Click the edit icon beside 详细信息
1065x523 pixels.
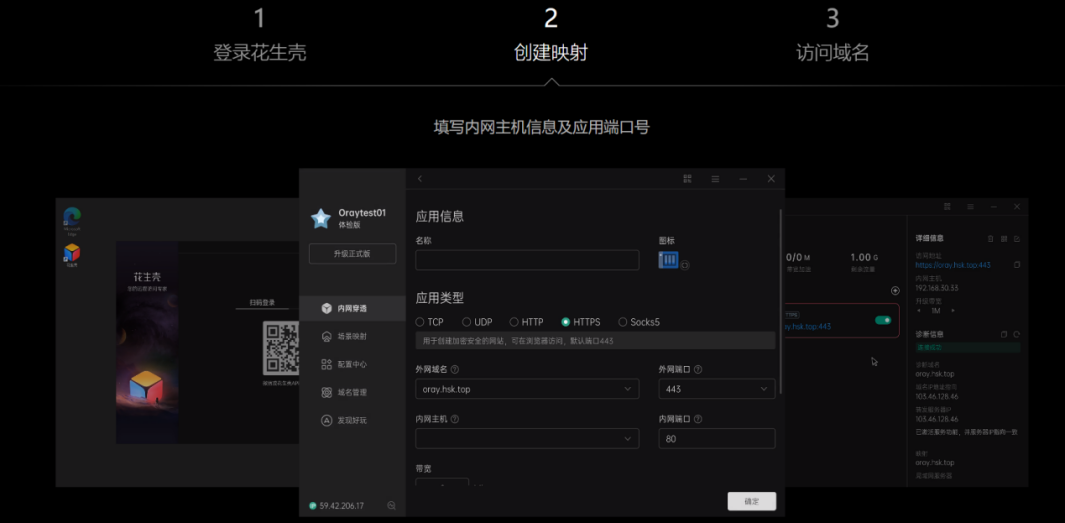coord(1017,238)
